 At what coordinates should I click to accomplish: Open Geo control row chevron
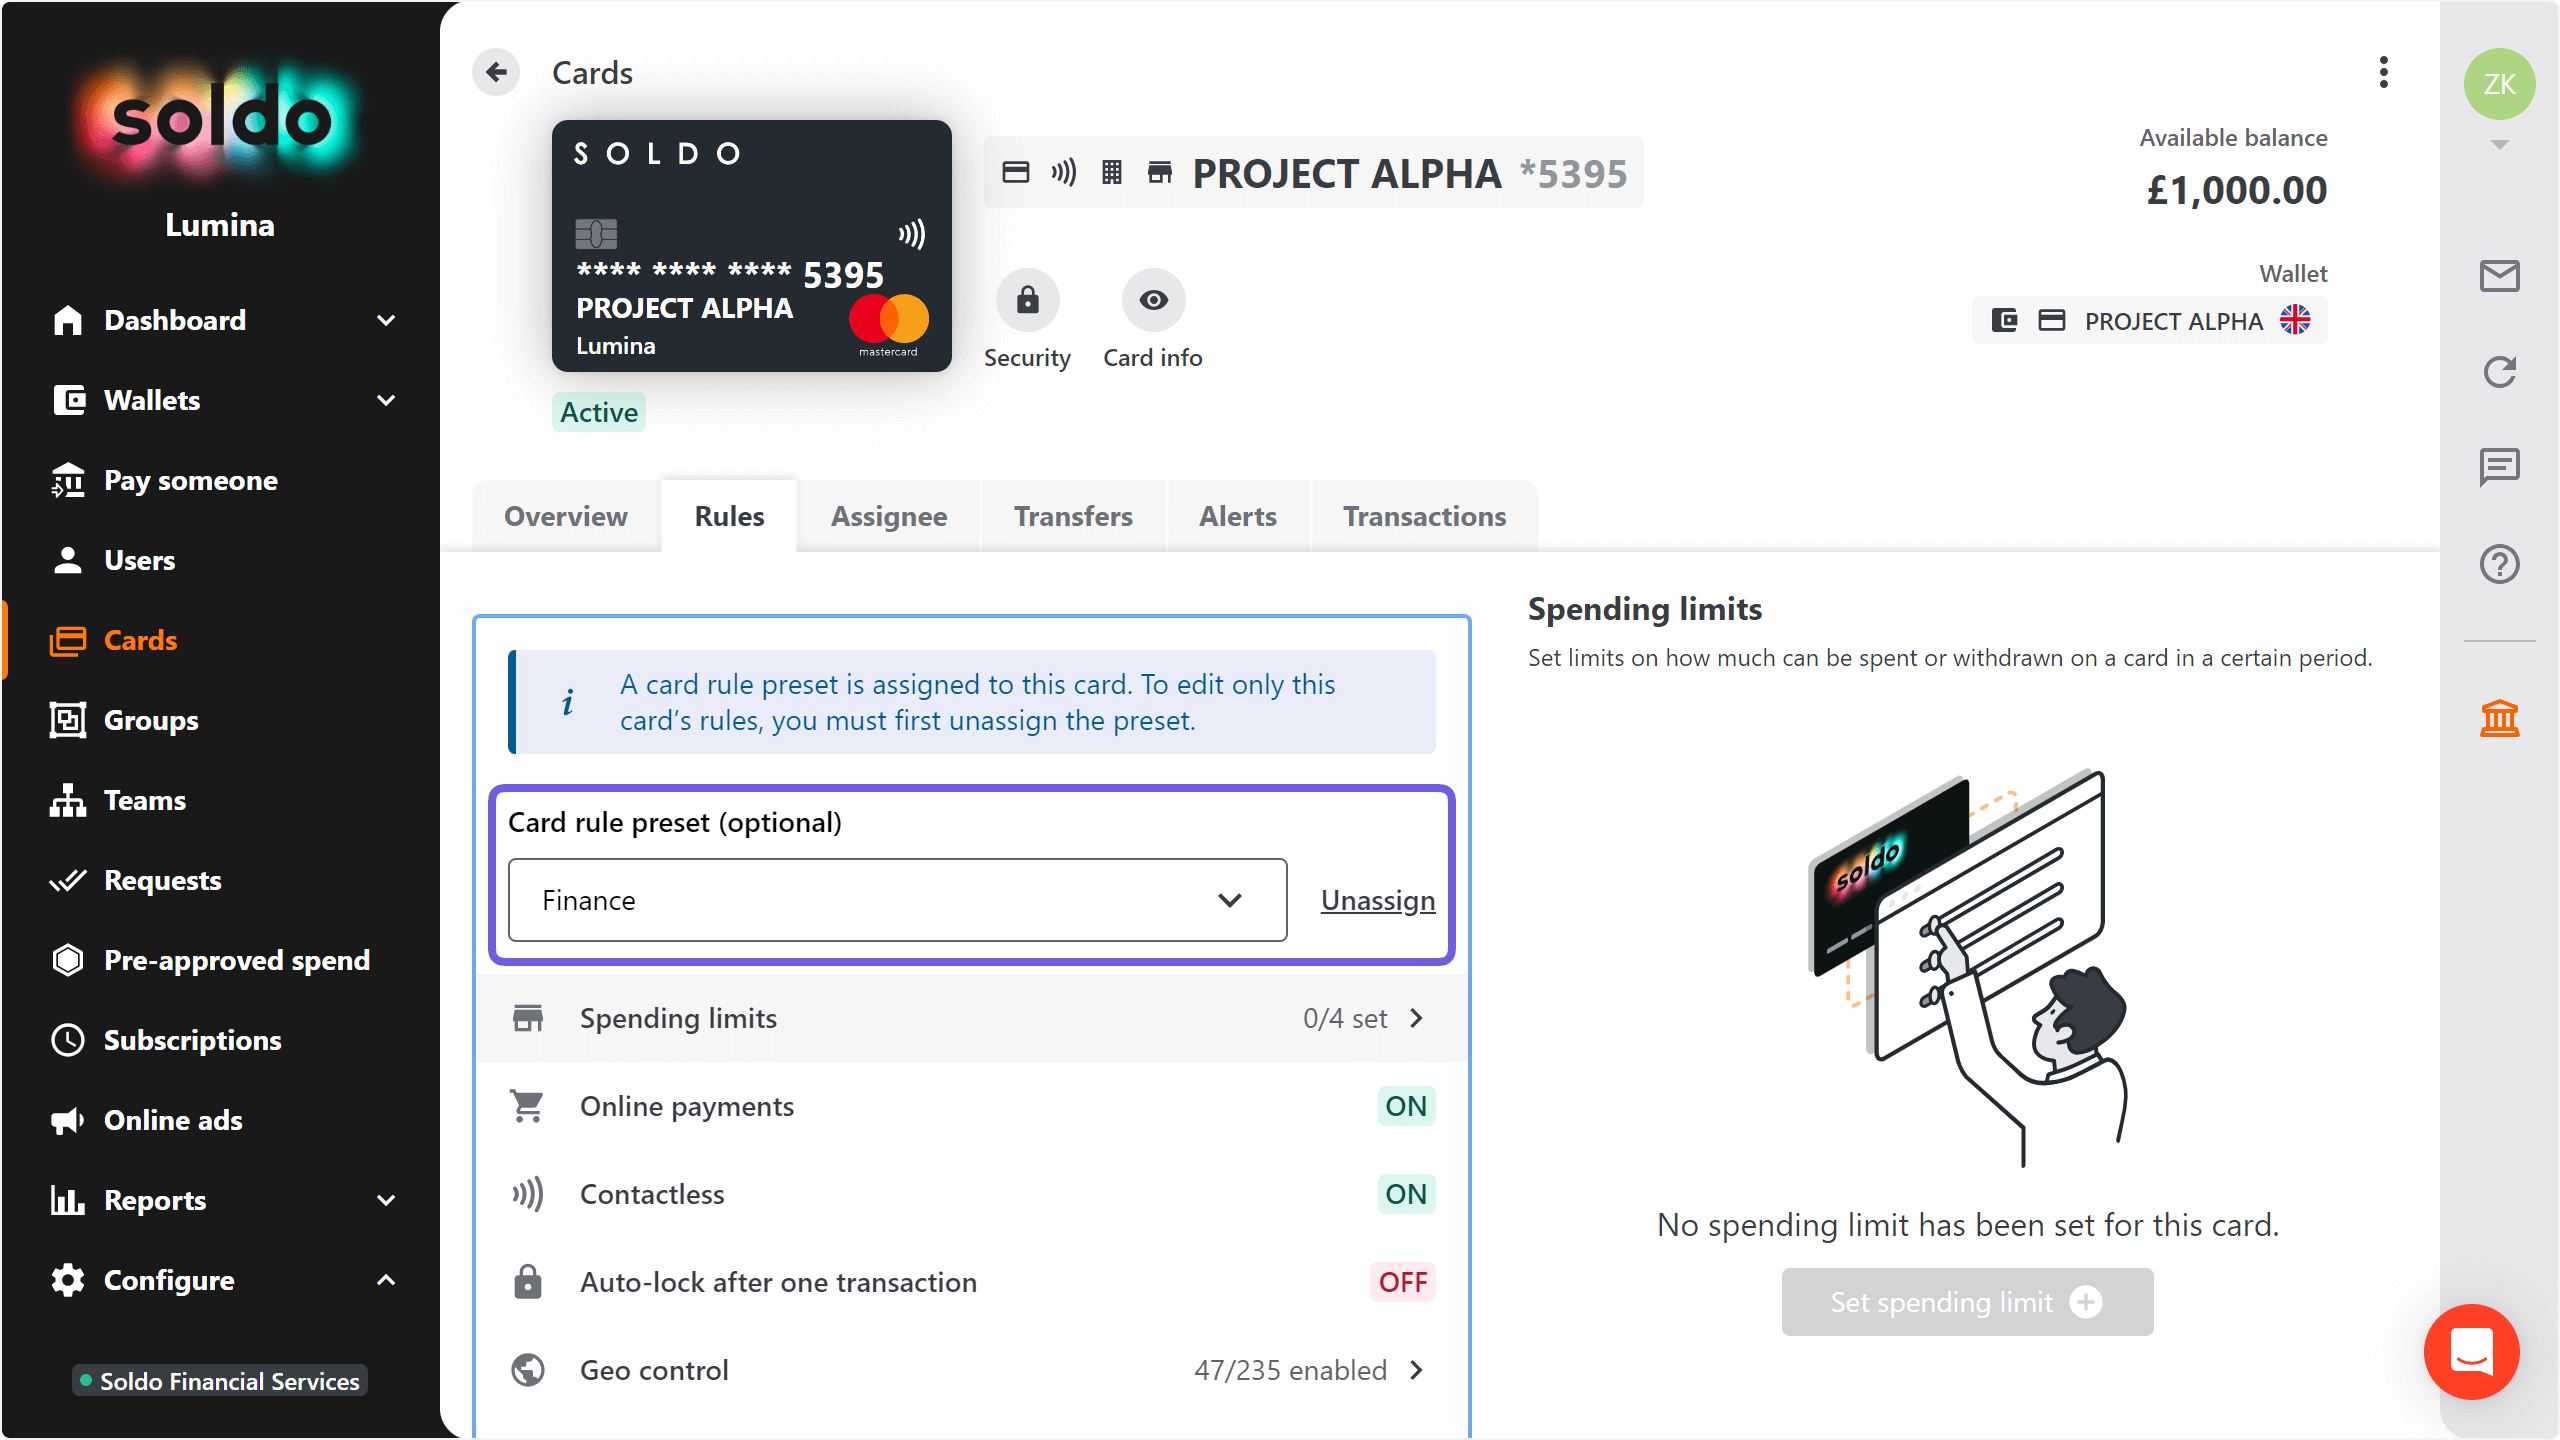[1416, 1370]
